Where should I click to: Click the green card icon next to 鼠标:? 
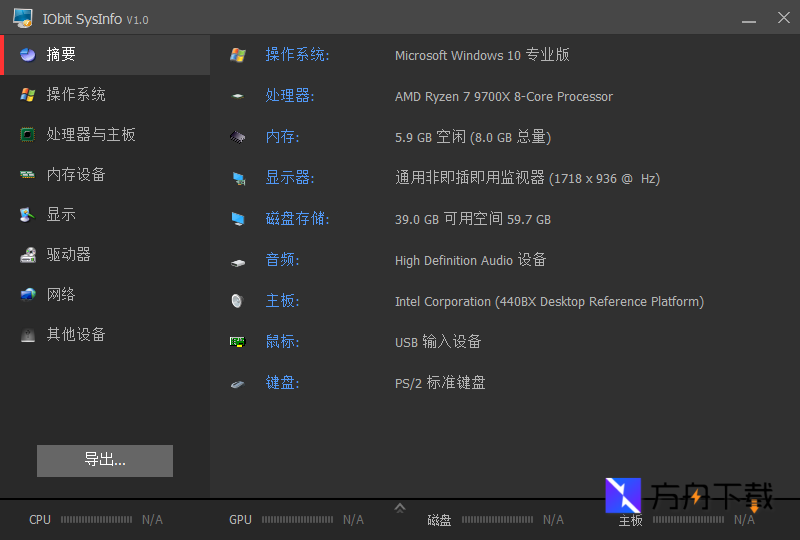(x=238, y=341)
